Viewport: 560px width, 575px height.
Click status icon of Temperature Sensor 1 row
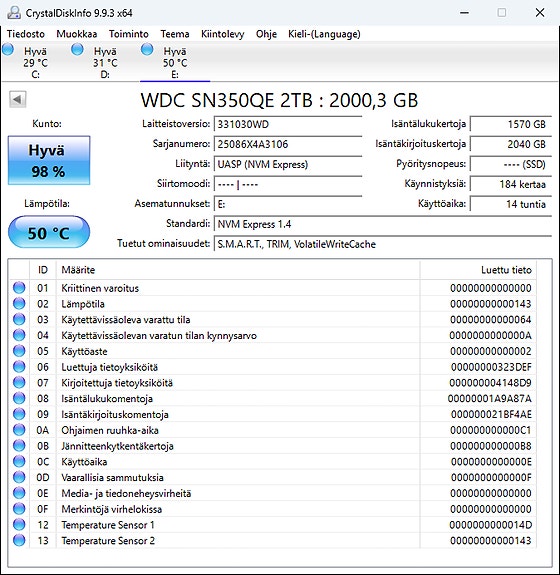[19, 524]
